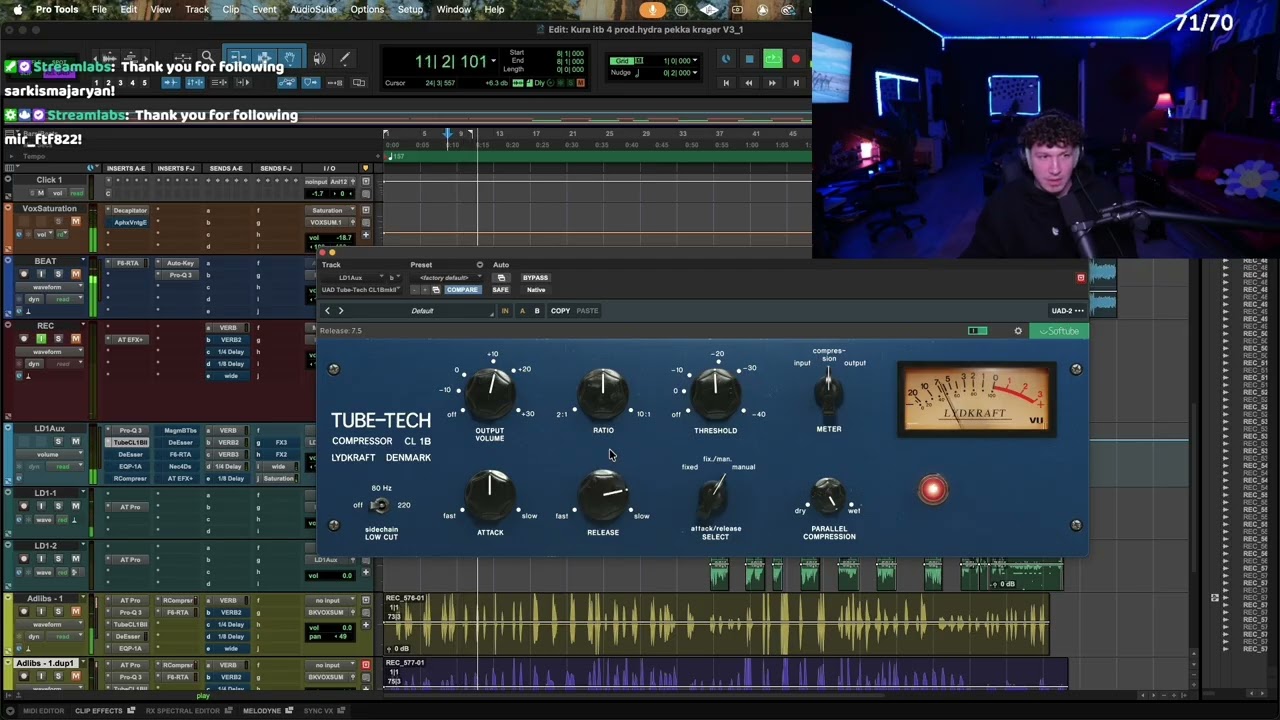
Task: Click the RELEASE knob
Action: tap(603, 494)
